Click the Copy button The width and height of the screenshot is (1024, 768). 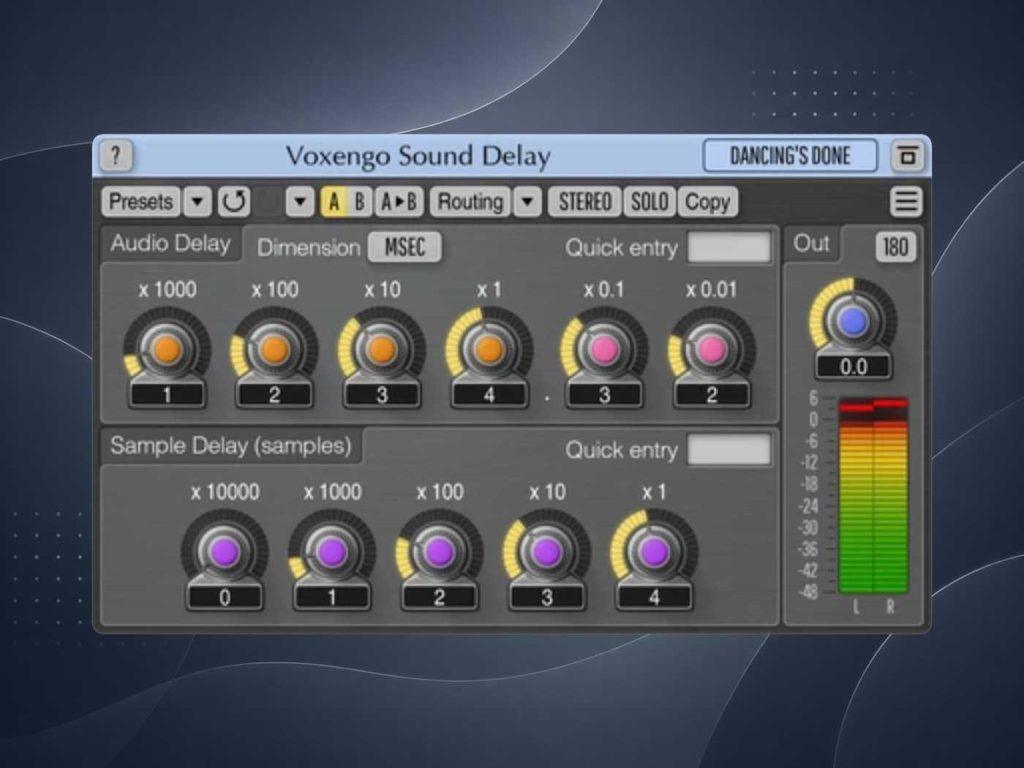707,202
